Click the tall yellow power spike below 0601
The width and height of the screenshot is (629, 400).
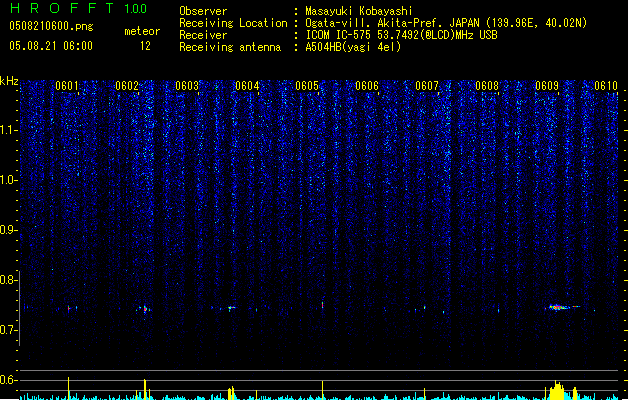68,388
